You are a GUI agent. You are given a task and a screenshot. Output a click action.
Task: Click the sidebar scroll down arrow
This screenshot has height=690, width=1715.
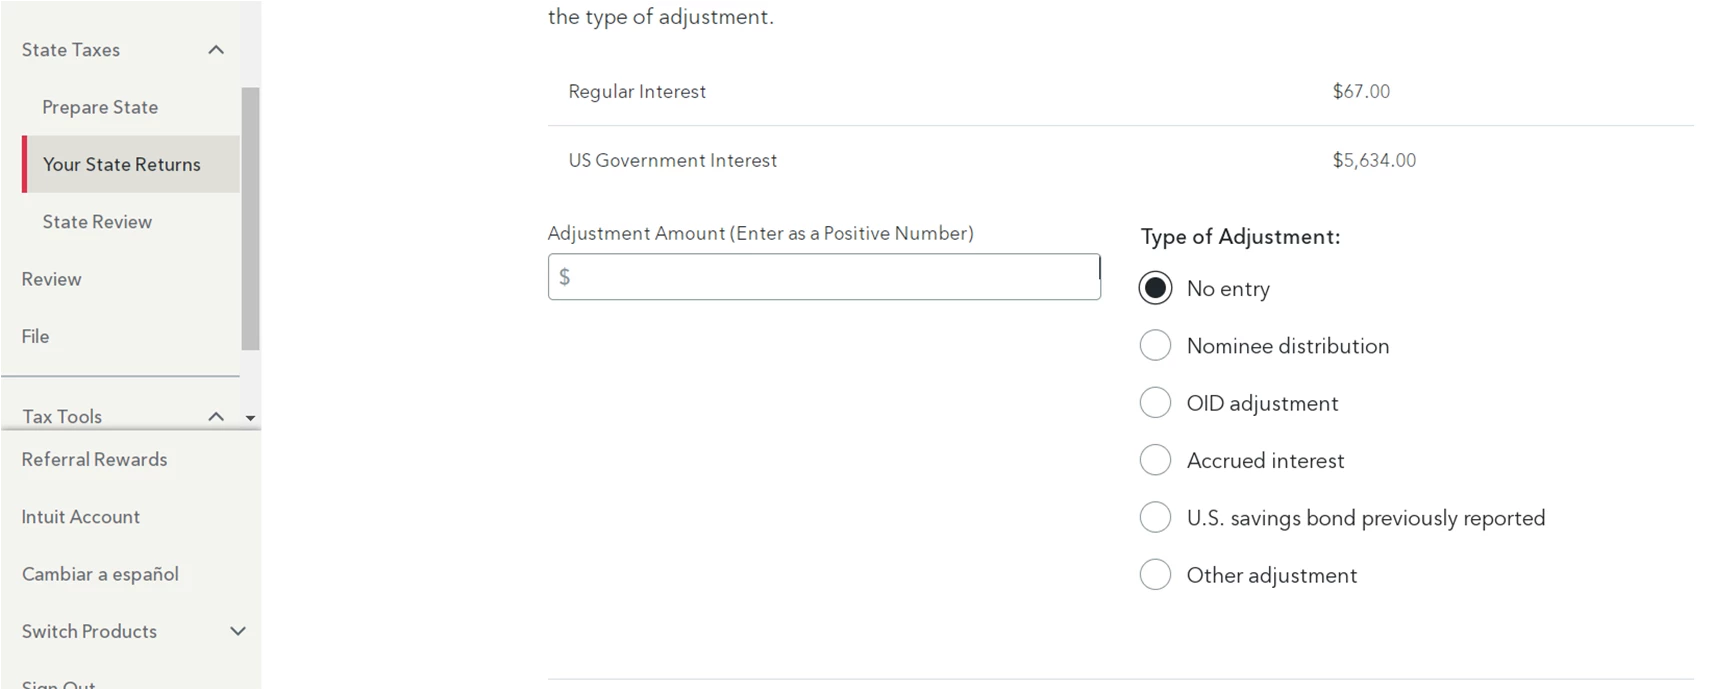click(250, 418)
